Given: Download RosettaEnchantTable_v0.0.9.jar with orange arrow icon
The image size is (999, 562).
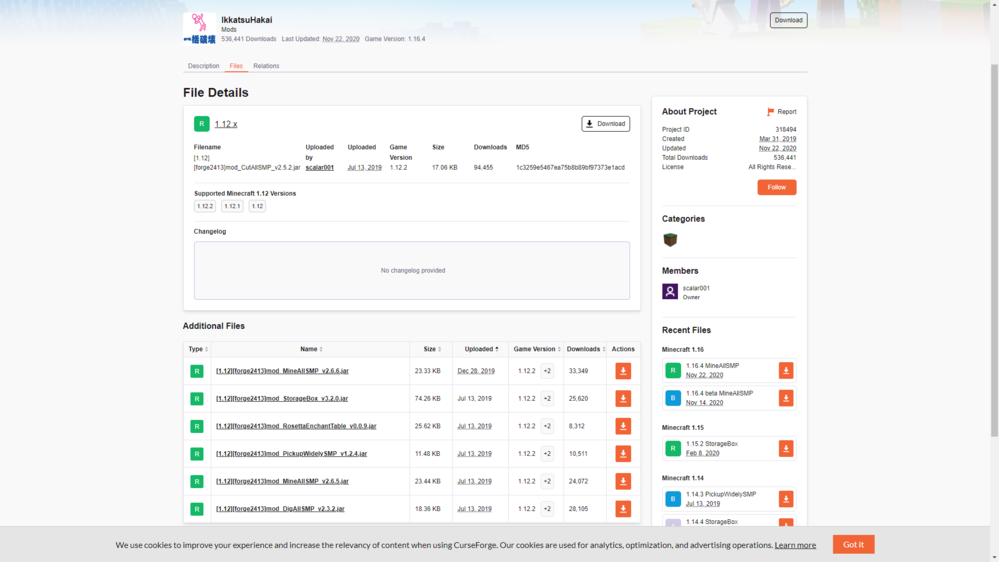Looking at the screenshot, I should (x=622, y=426).
